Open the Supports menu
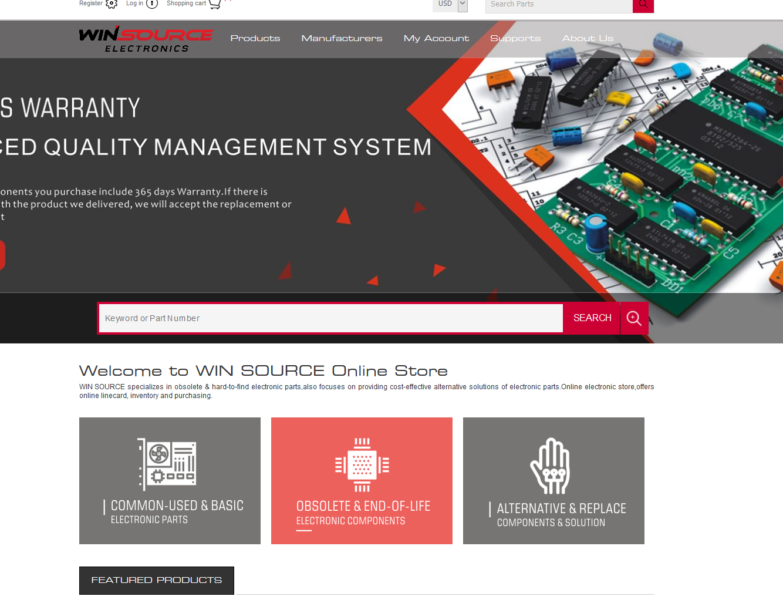This screenshot has width=783, height=600. point(515,39)
